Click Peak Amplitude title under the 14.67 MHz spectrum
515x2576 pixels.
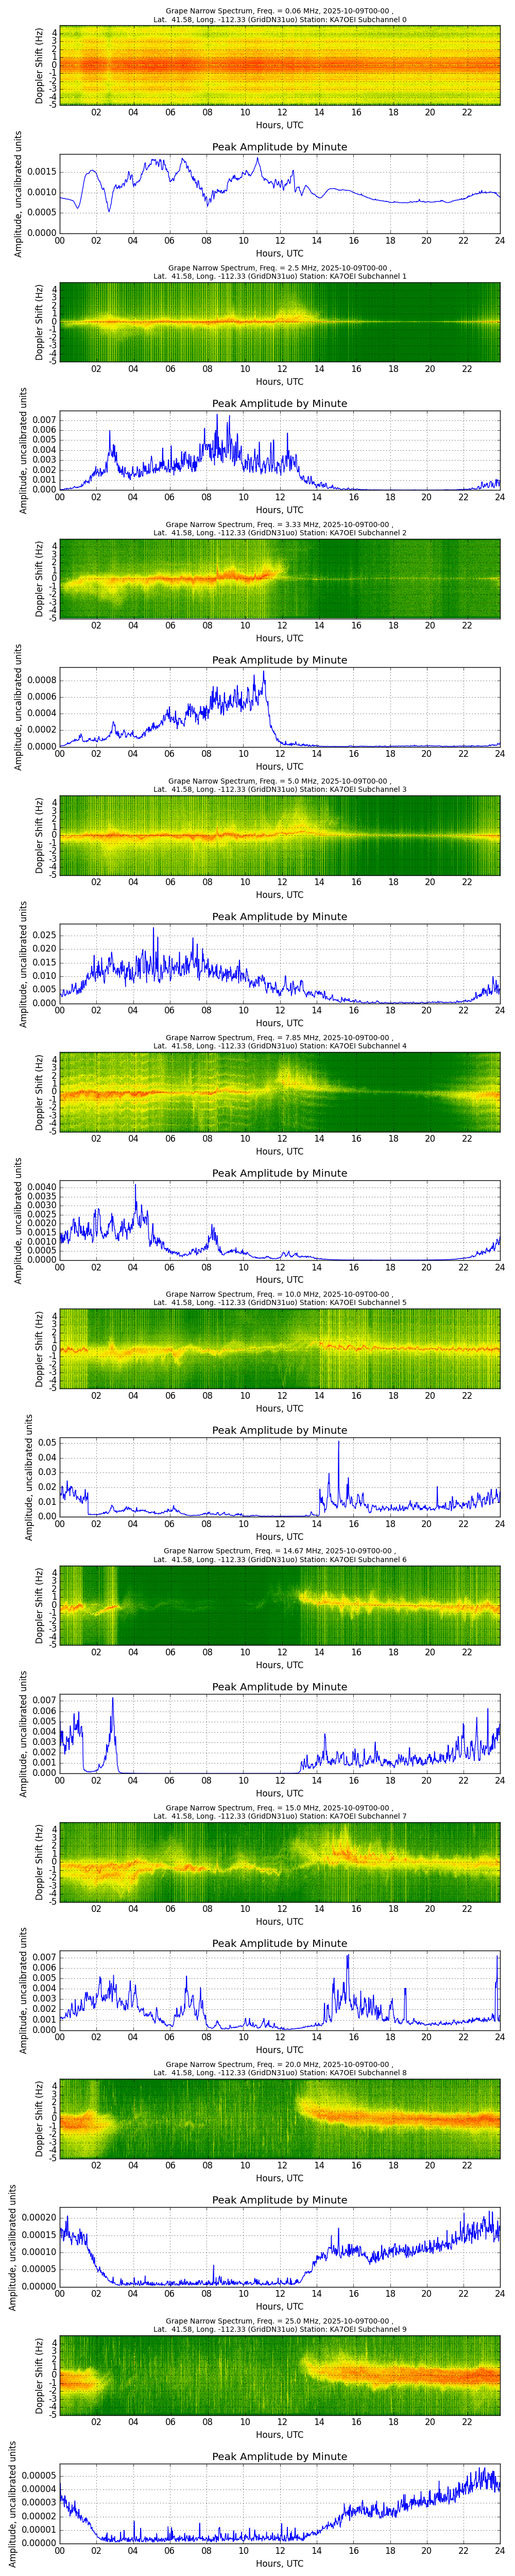click(x=280, y=1686)
